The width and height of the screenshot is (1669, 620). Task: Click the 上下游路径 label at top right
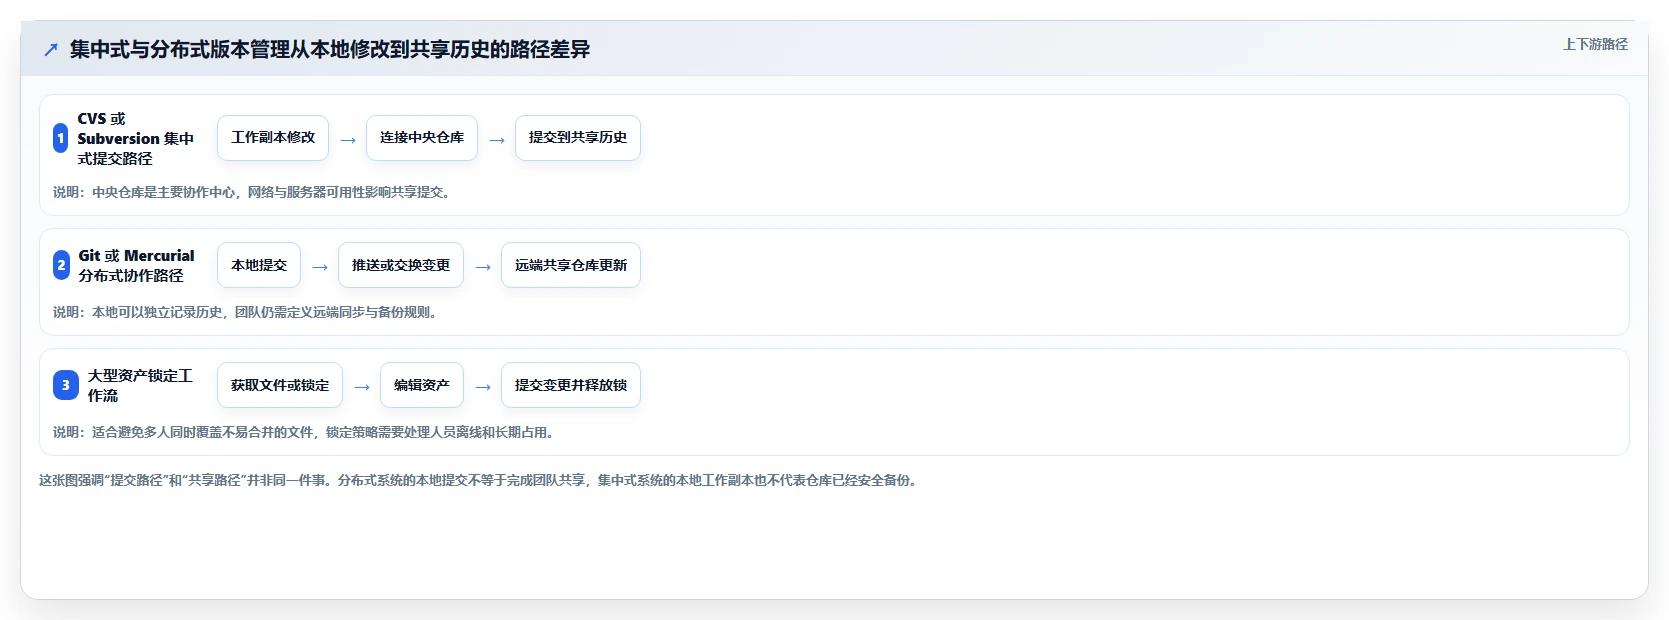[x=1595, y=44]
